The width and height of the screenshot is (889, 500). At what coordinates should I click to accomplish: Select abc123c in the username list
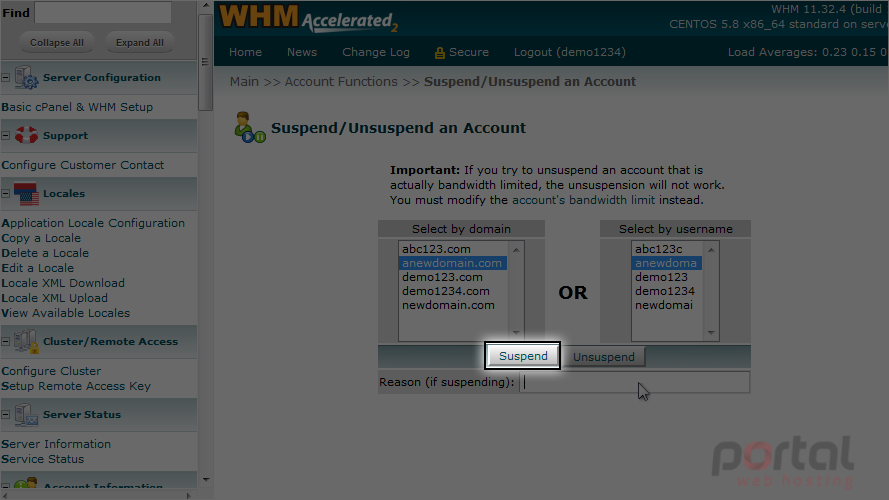667,249
